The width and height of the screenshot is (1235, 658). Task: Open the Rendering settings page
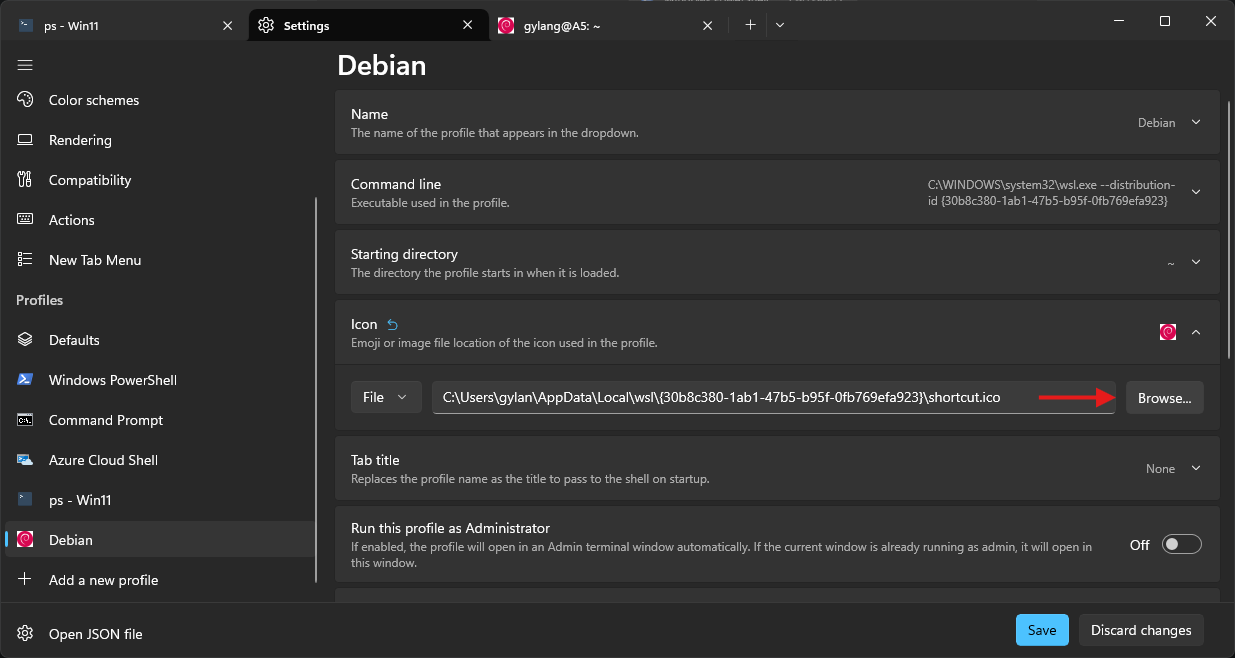[80, 140]
